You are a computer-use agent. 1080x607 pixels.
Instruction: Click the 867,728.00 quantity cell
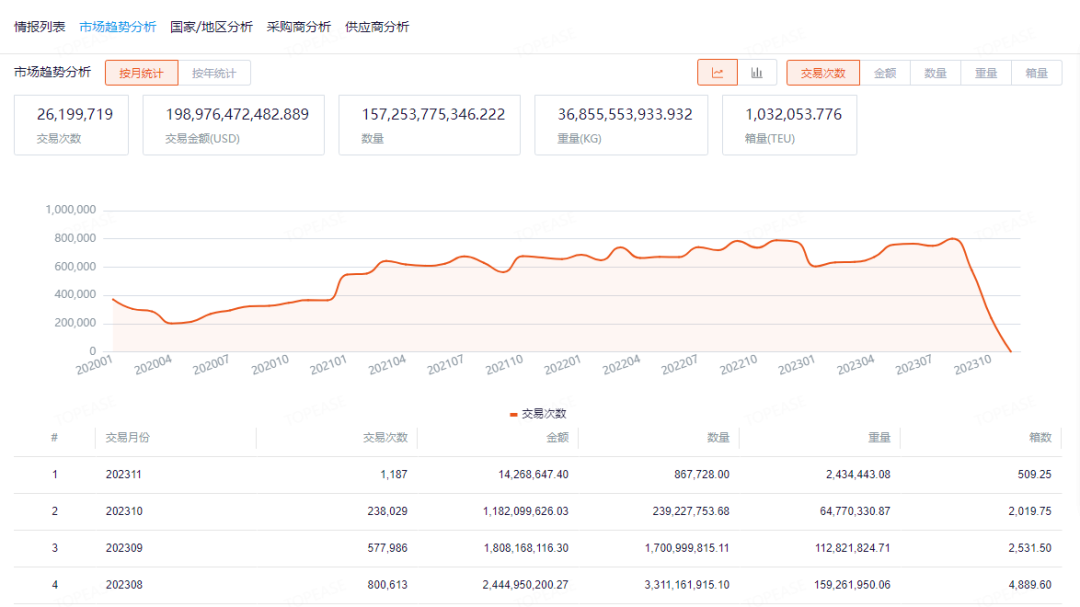(x=702, y=475)
